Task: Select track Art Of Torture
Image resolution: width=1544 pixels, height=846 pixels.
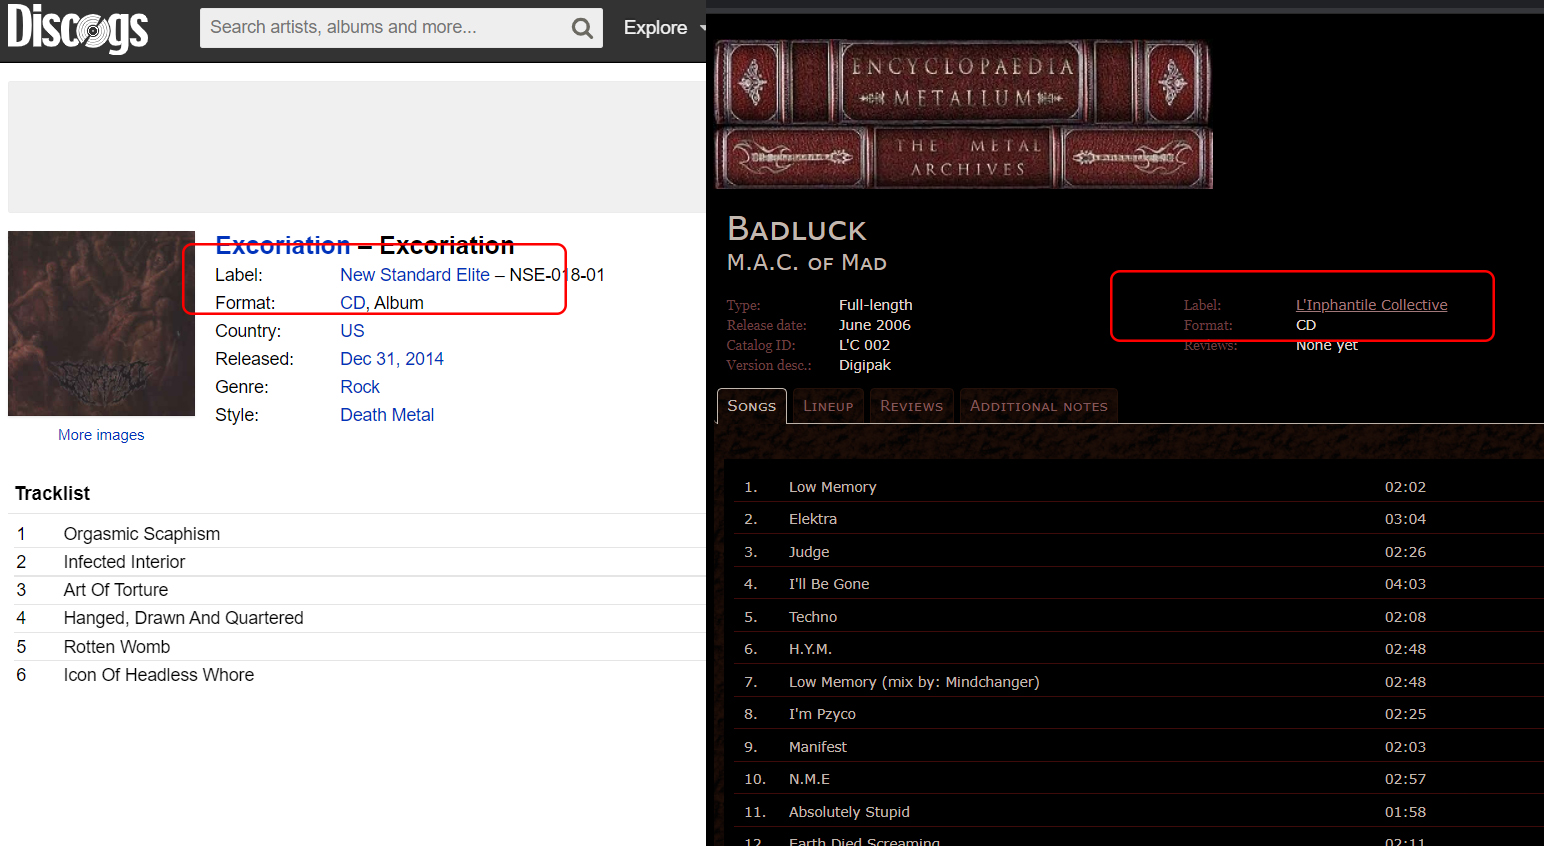Action: click(116, 590)
